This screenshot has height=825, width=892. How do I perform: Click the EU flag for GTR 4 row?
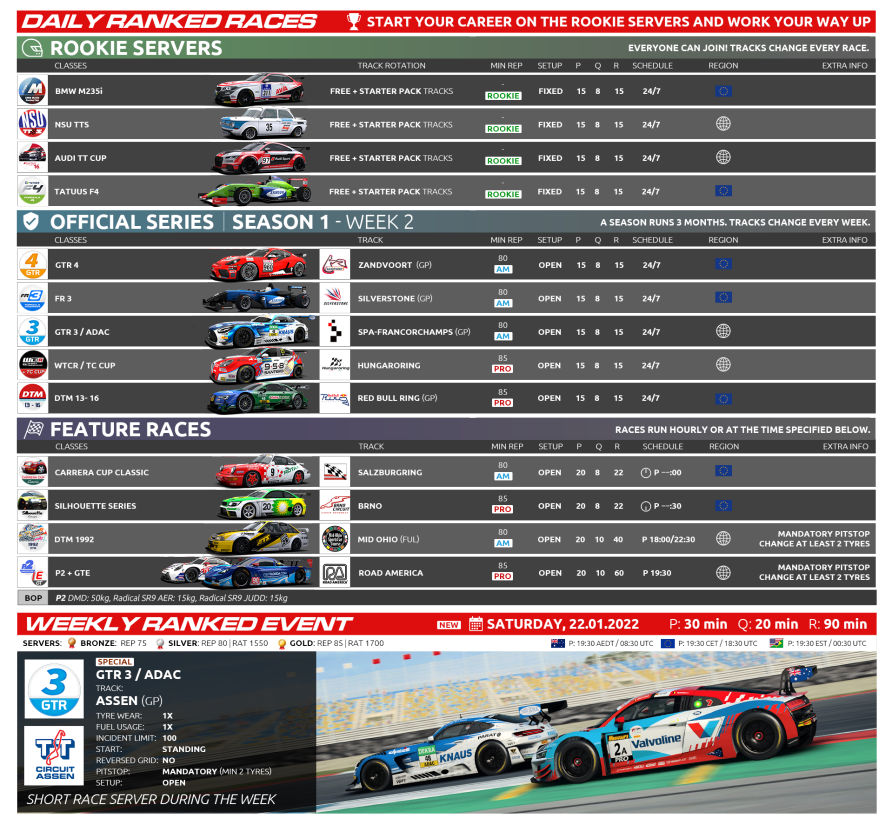click(723, 265)
